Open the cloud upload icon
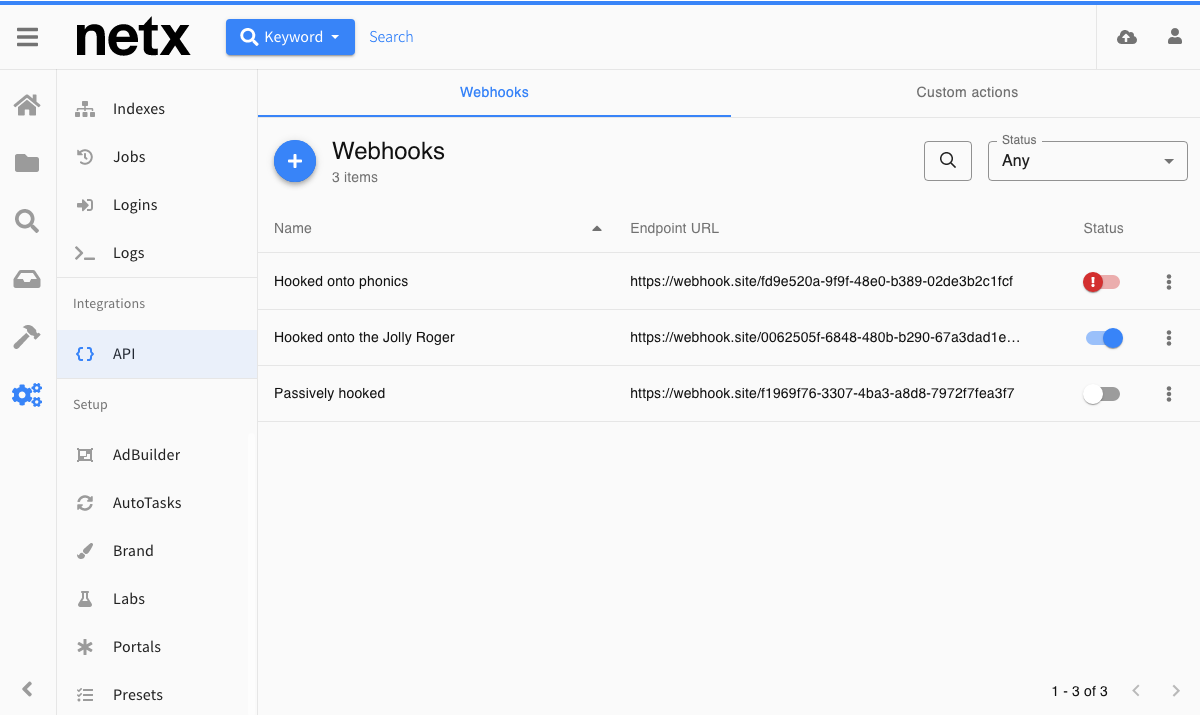This screenshot has width=1200, height=715. pos(1126,37)
